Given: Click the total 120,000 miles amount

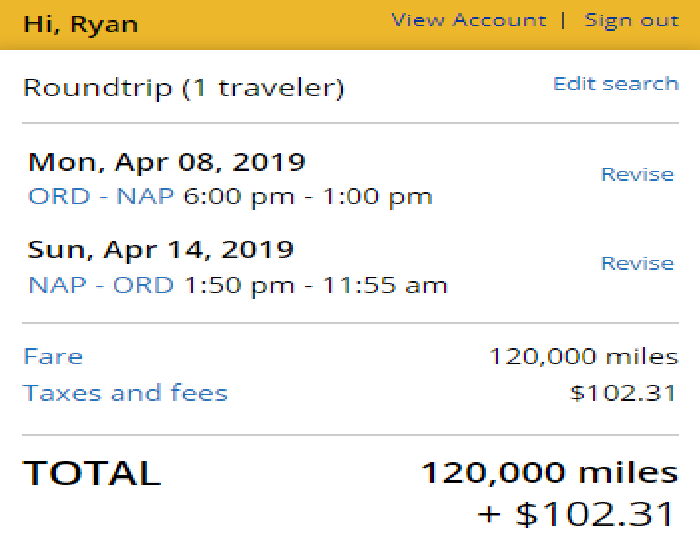Looking at the screenshot, I should 549,472.
